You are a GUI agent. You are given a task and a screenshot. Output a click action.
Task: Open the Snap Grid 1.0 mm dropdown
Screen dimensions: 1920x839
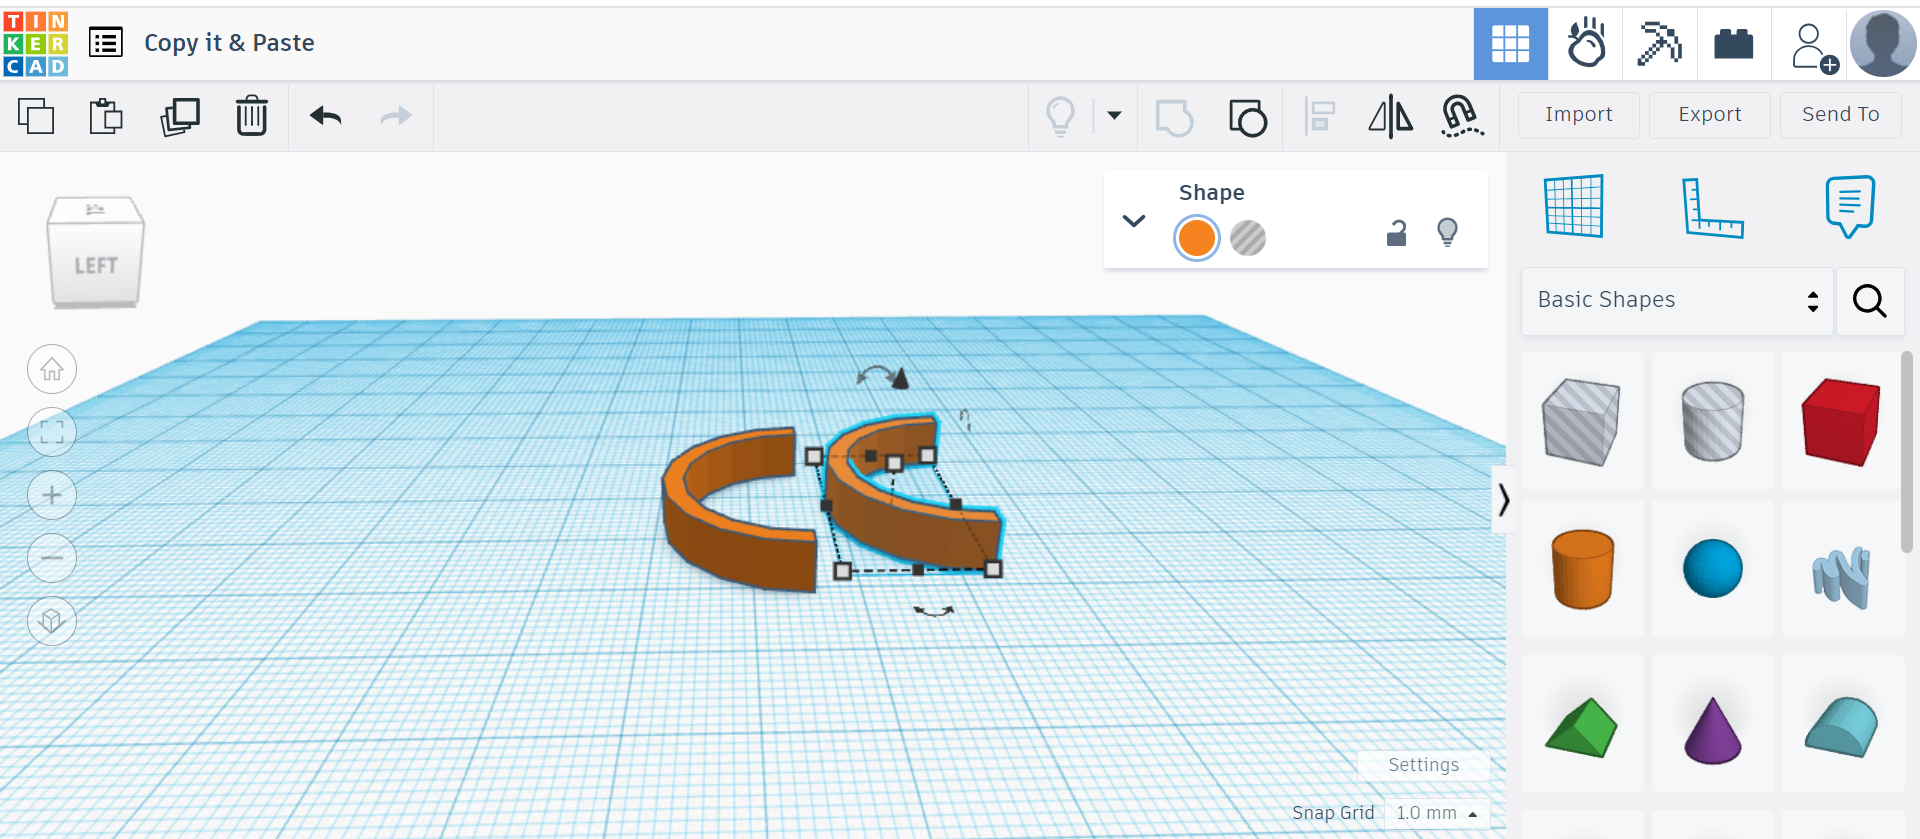click(1437, 813)
